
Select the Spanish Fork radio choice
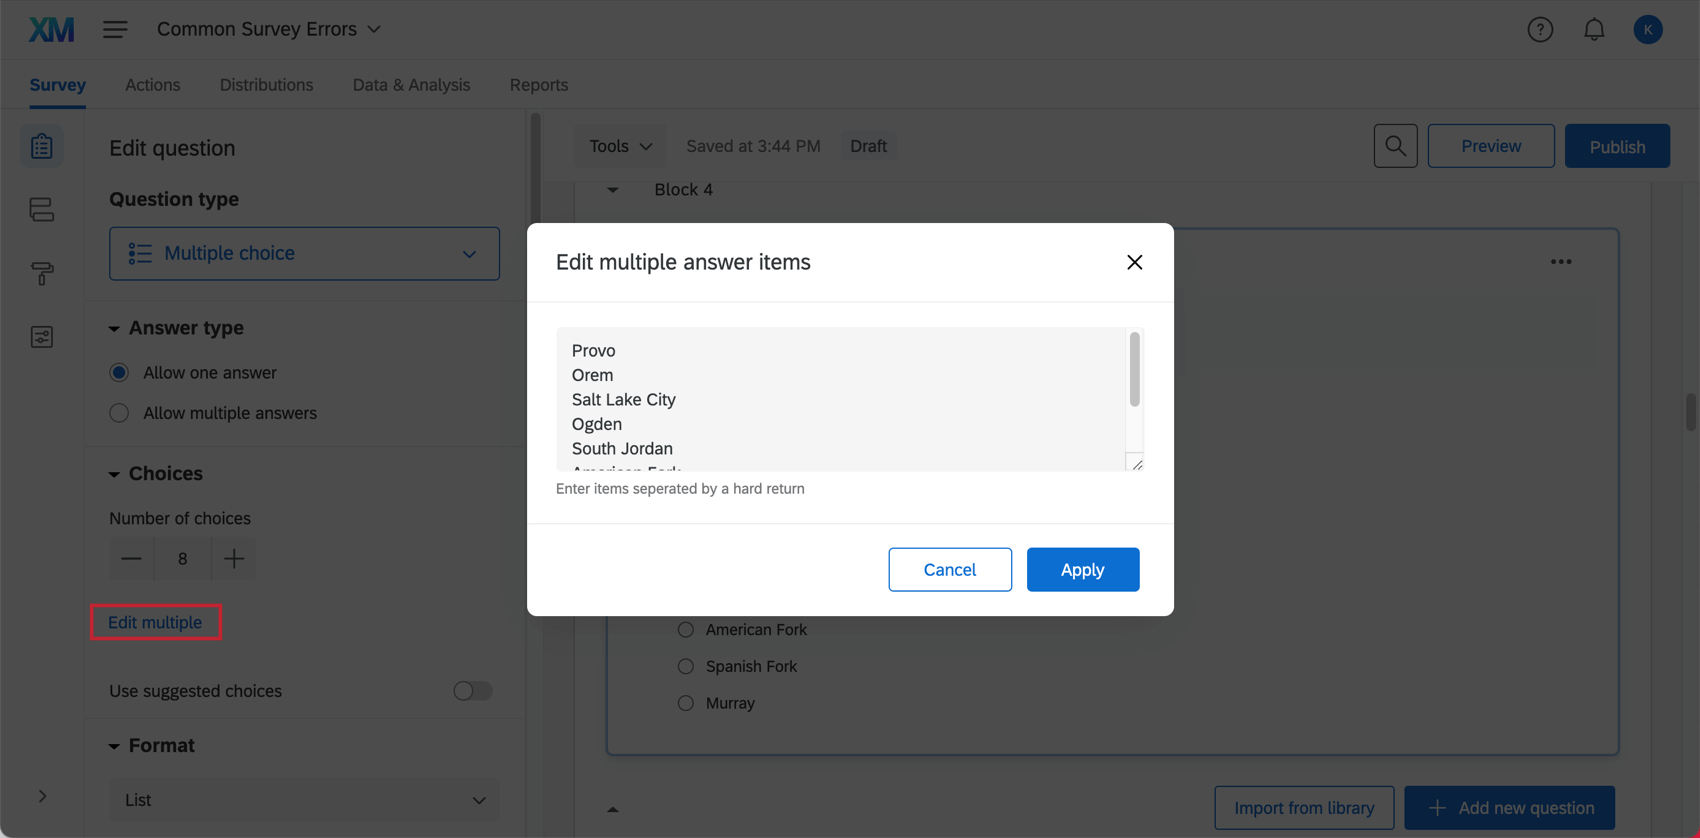(686, 666)
